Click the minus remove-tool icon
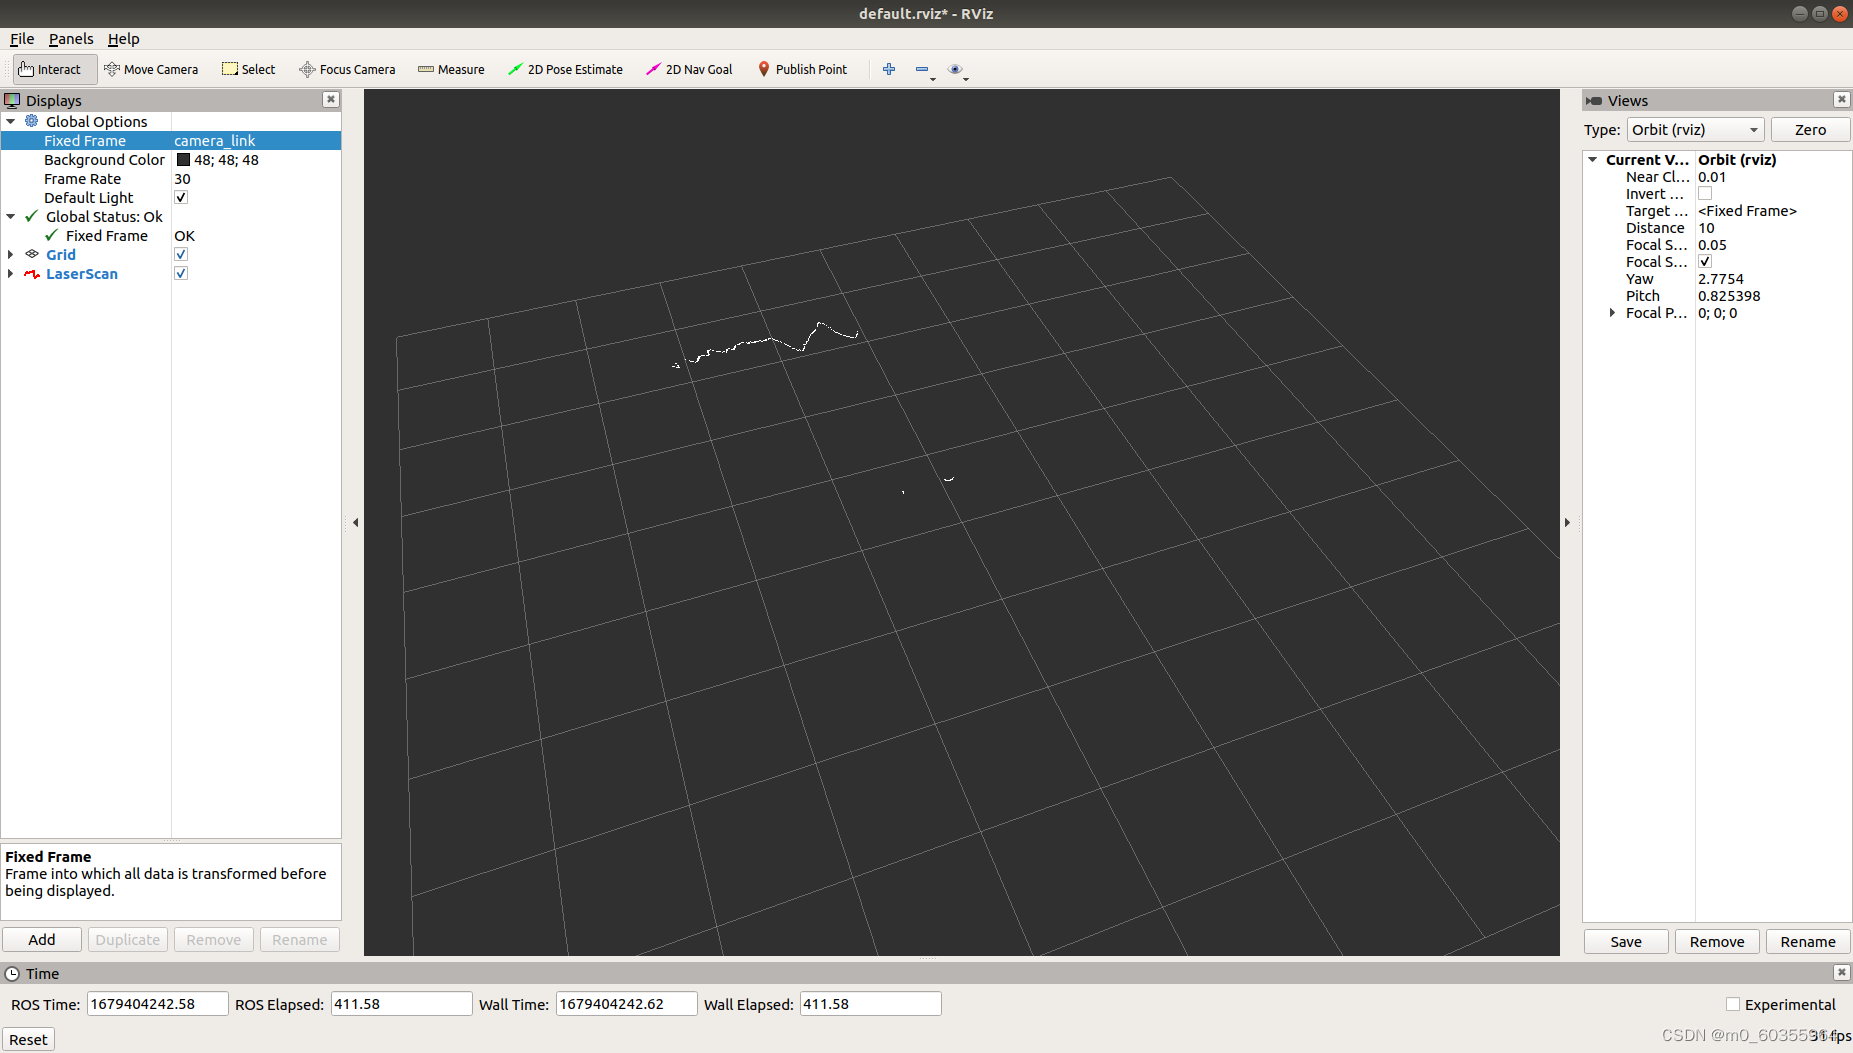Viewport: 1853px width, 1053px height. (x=922, y=69)
